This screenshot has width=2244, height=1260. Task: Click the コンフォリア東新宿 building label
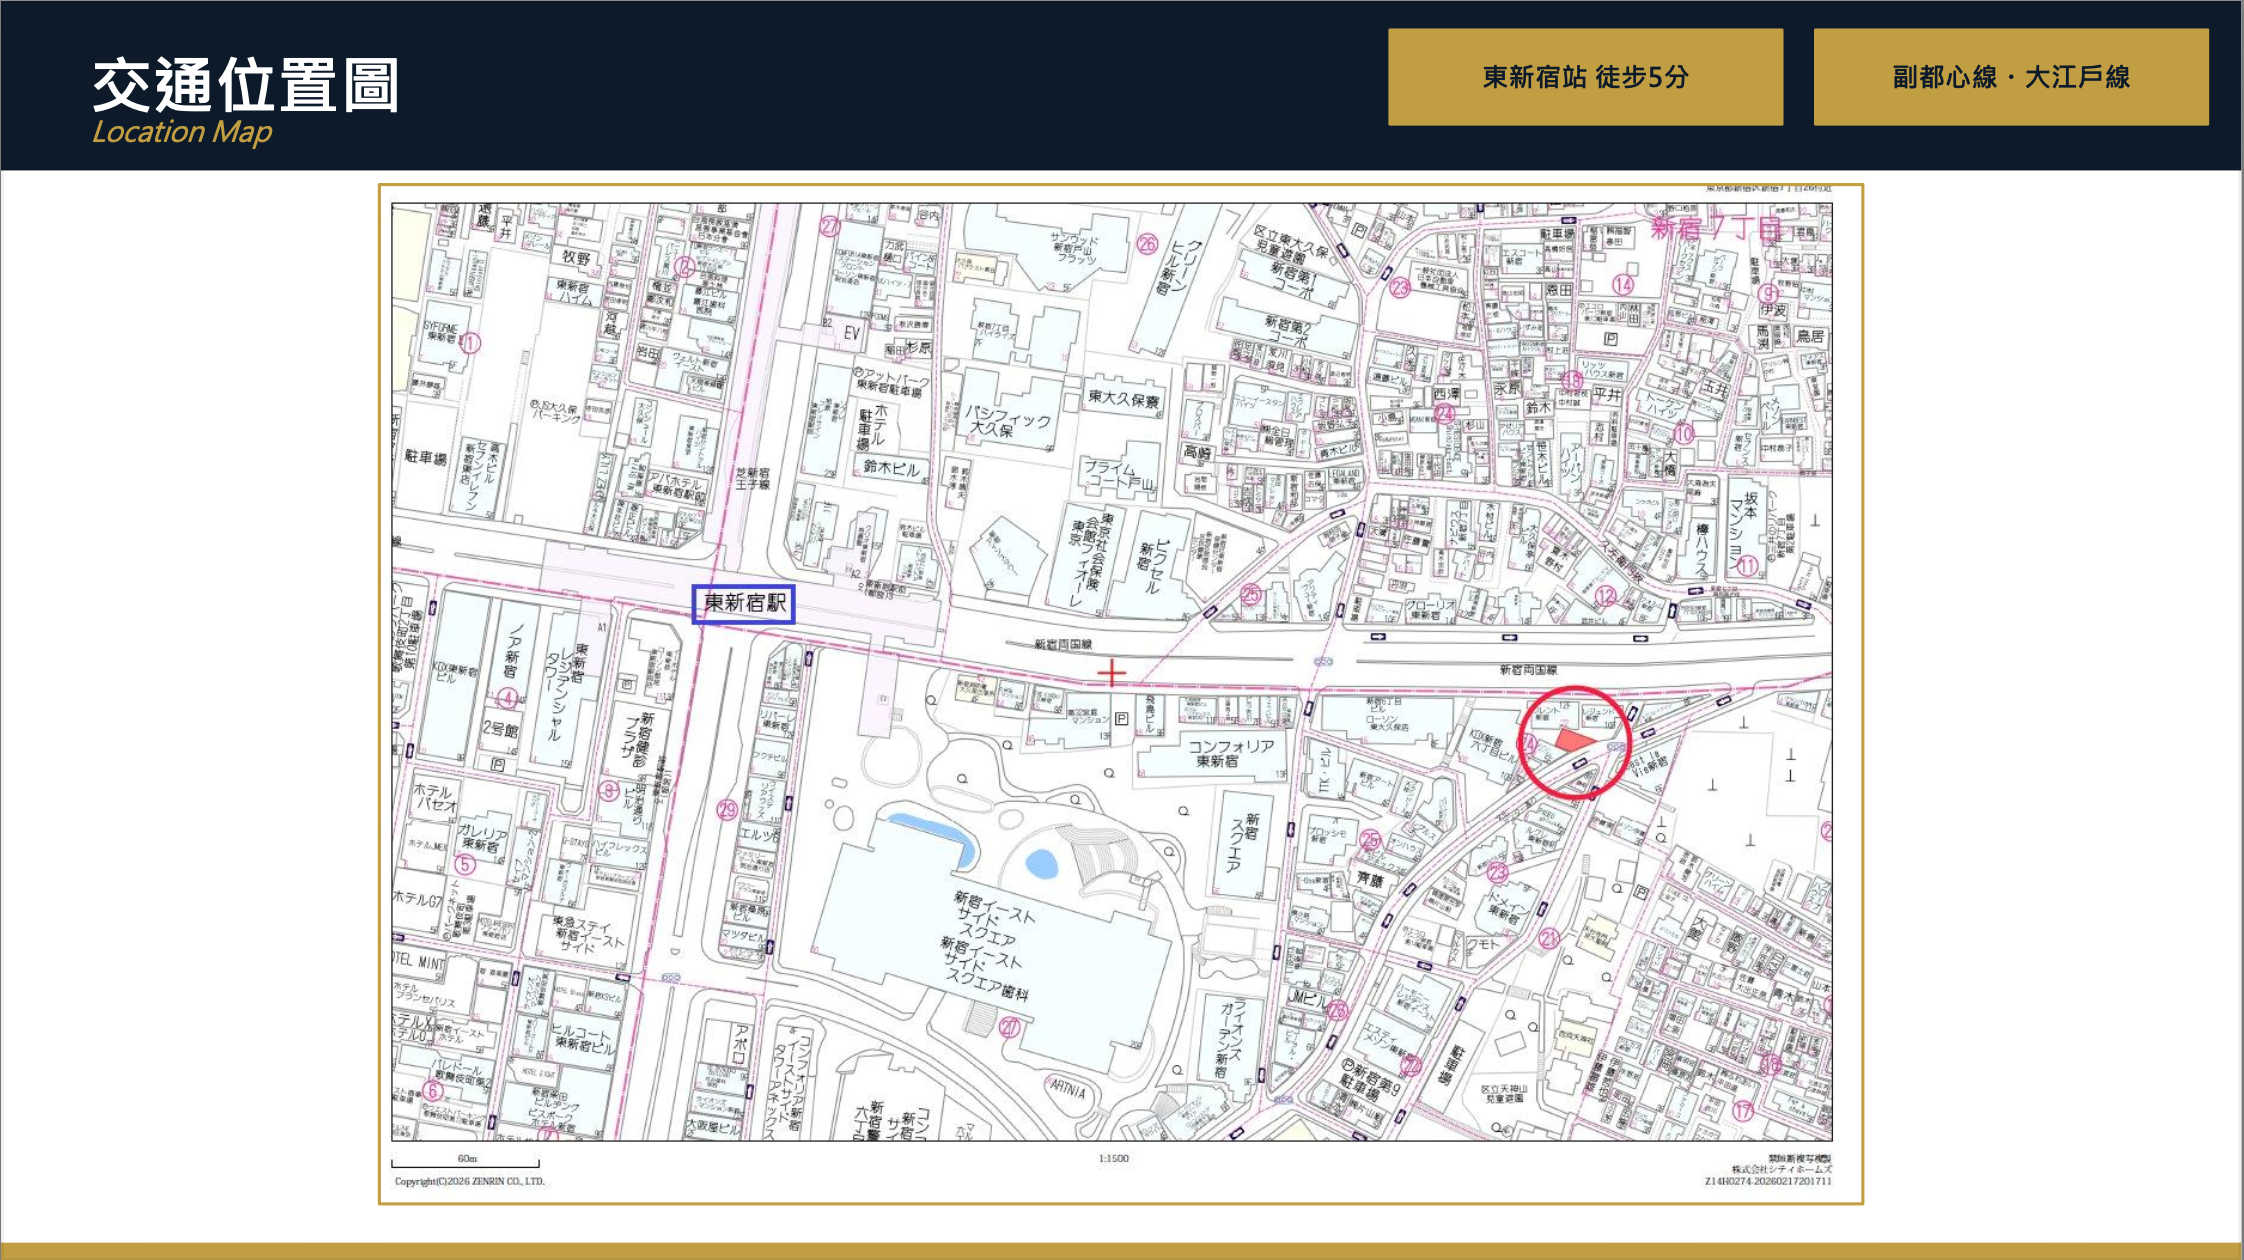point(1231,753)
